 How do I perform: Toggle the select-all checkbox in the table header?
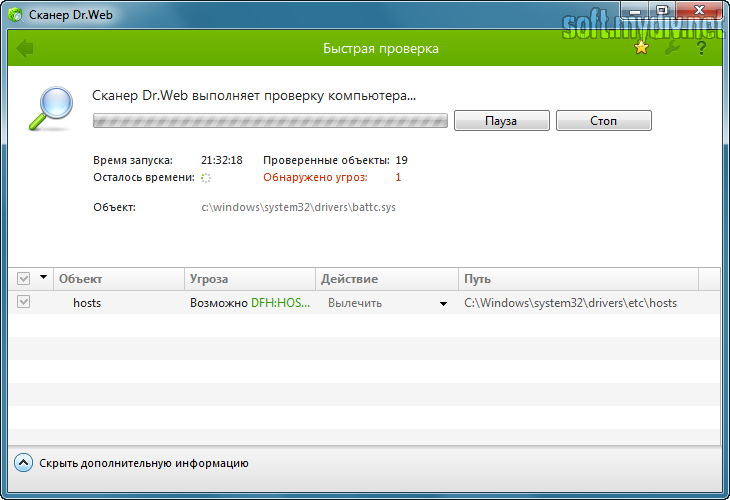pos(23,278)
